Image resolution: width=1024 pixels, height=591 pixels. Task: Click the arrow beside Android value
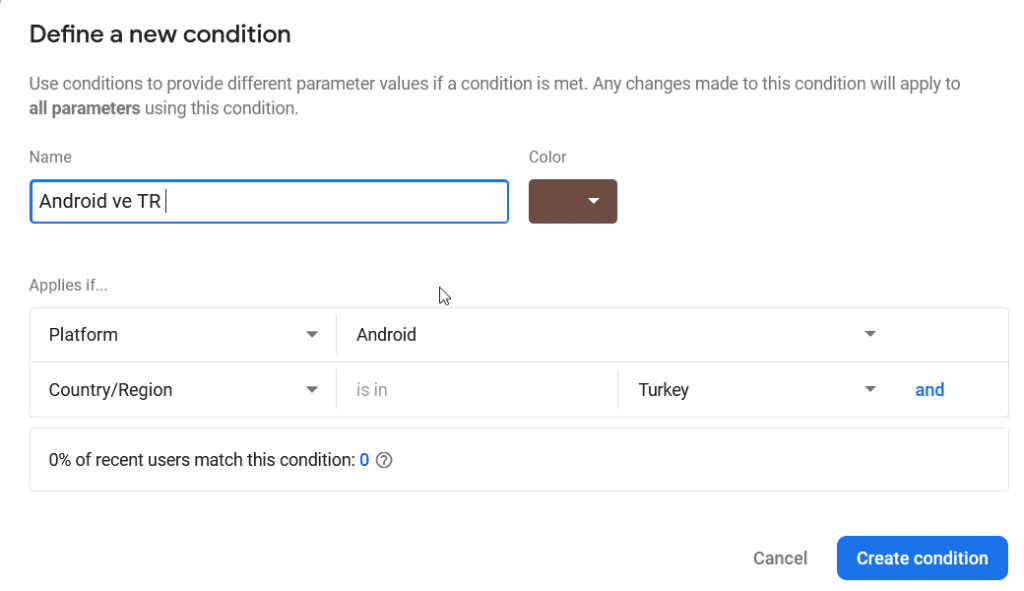(870, 334)
